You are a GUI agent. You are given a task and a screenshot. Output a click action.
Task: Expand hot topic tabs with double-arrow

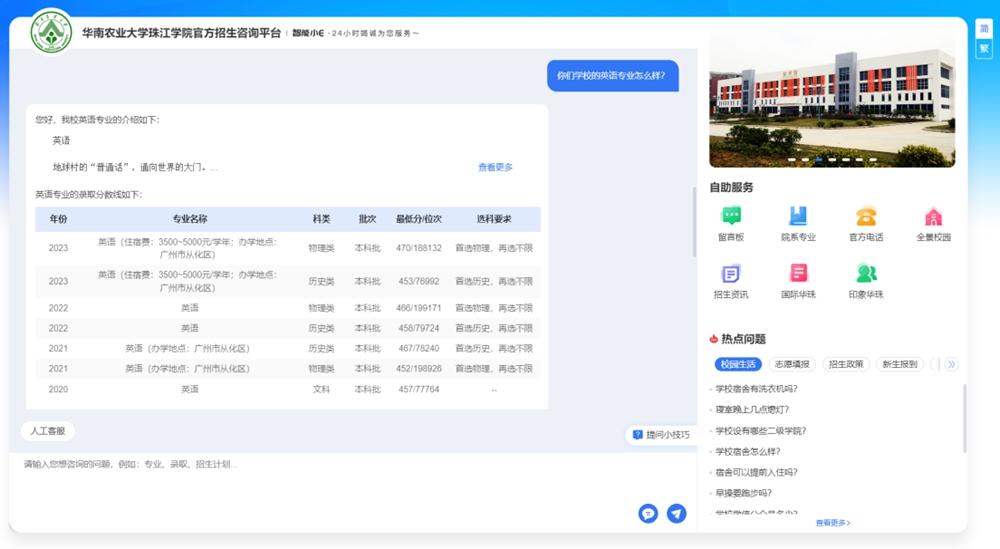pyautogui.click(x=951, y=365)
